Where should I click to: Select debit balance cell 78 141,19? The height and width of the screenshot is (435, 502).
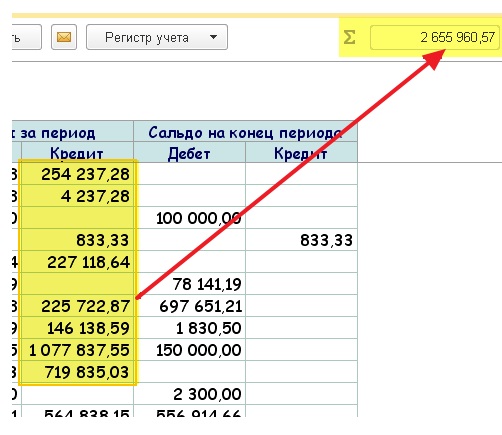click(189, 284)
